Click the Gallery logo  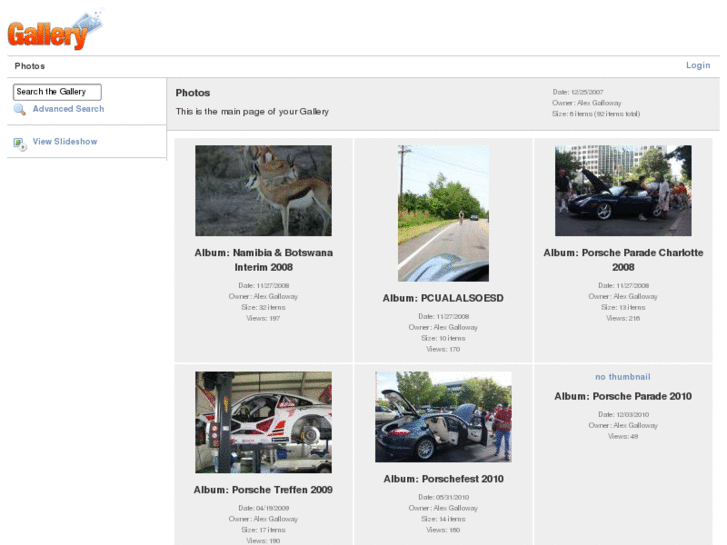(x=53, y=31)
